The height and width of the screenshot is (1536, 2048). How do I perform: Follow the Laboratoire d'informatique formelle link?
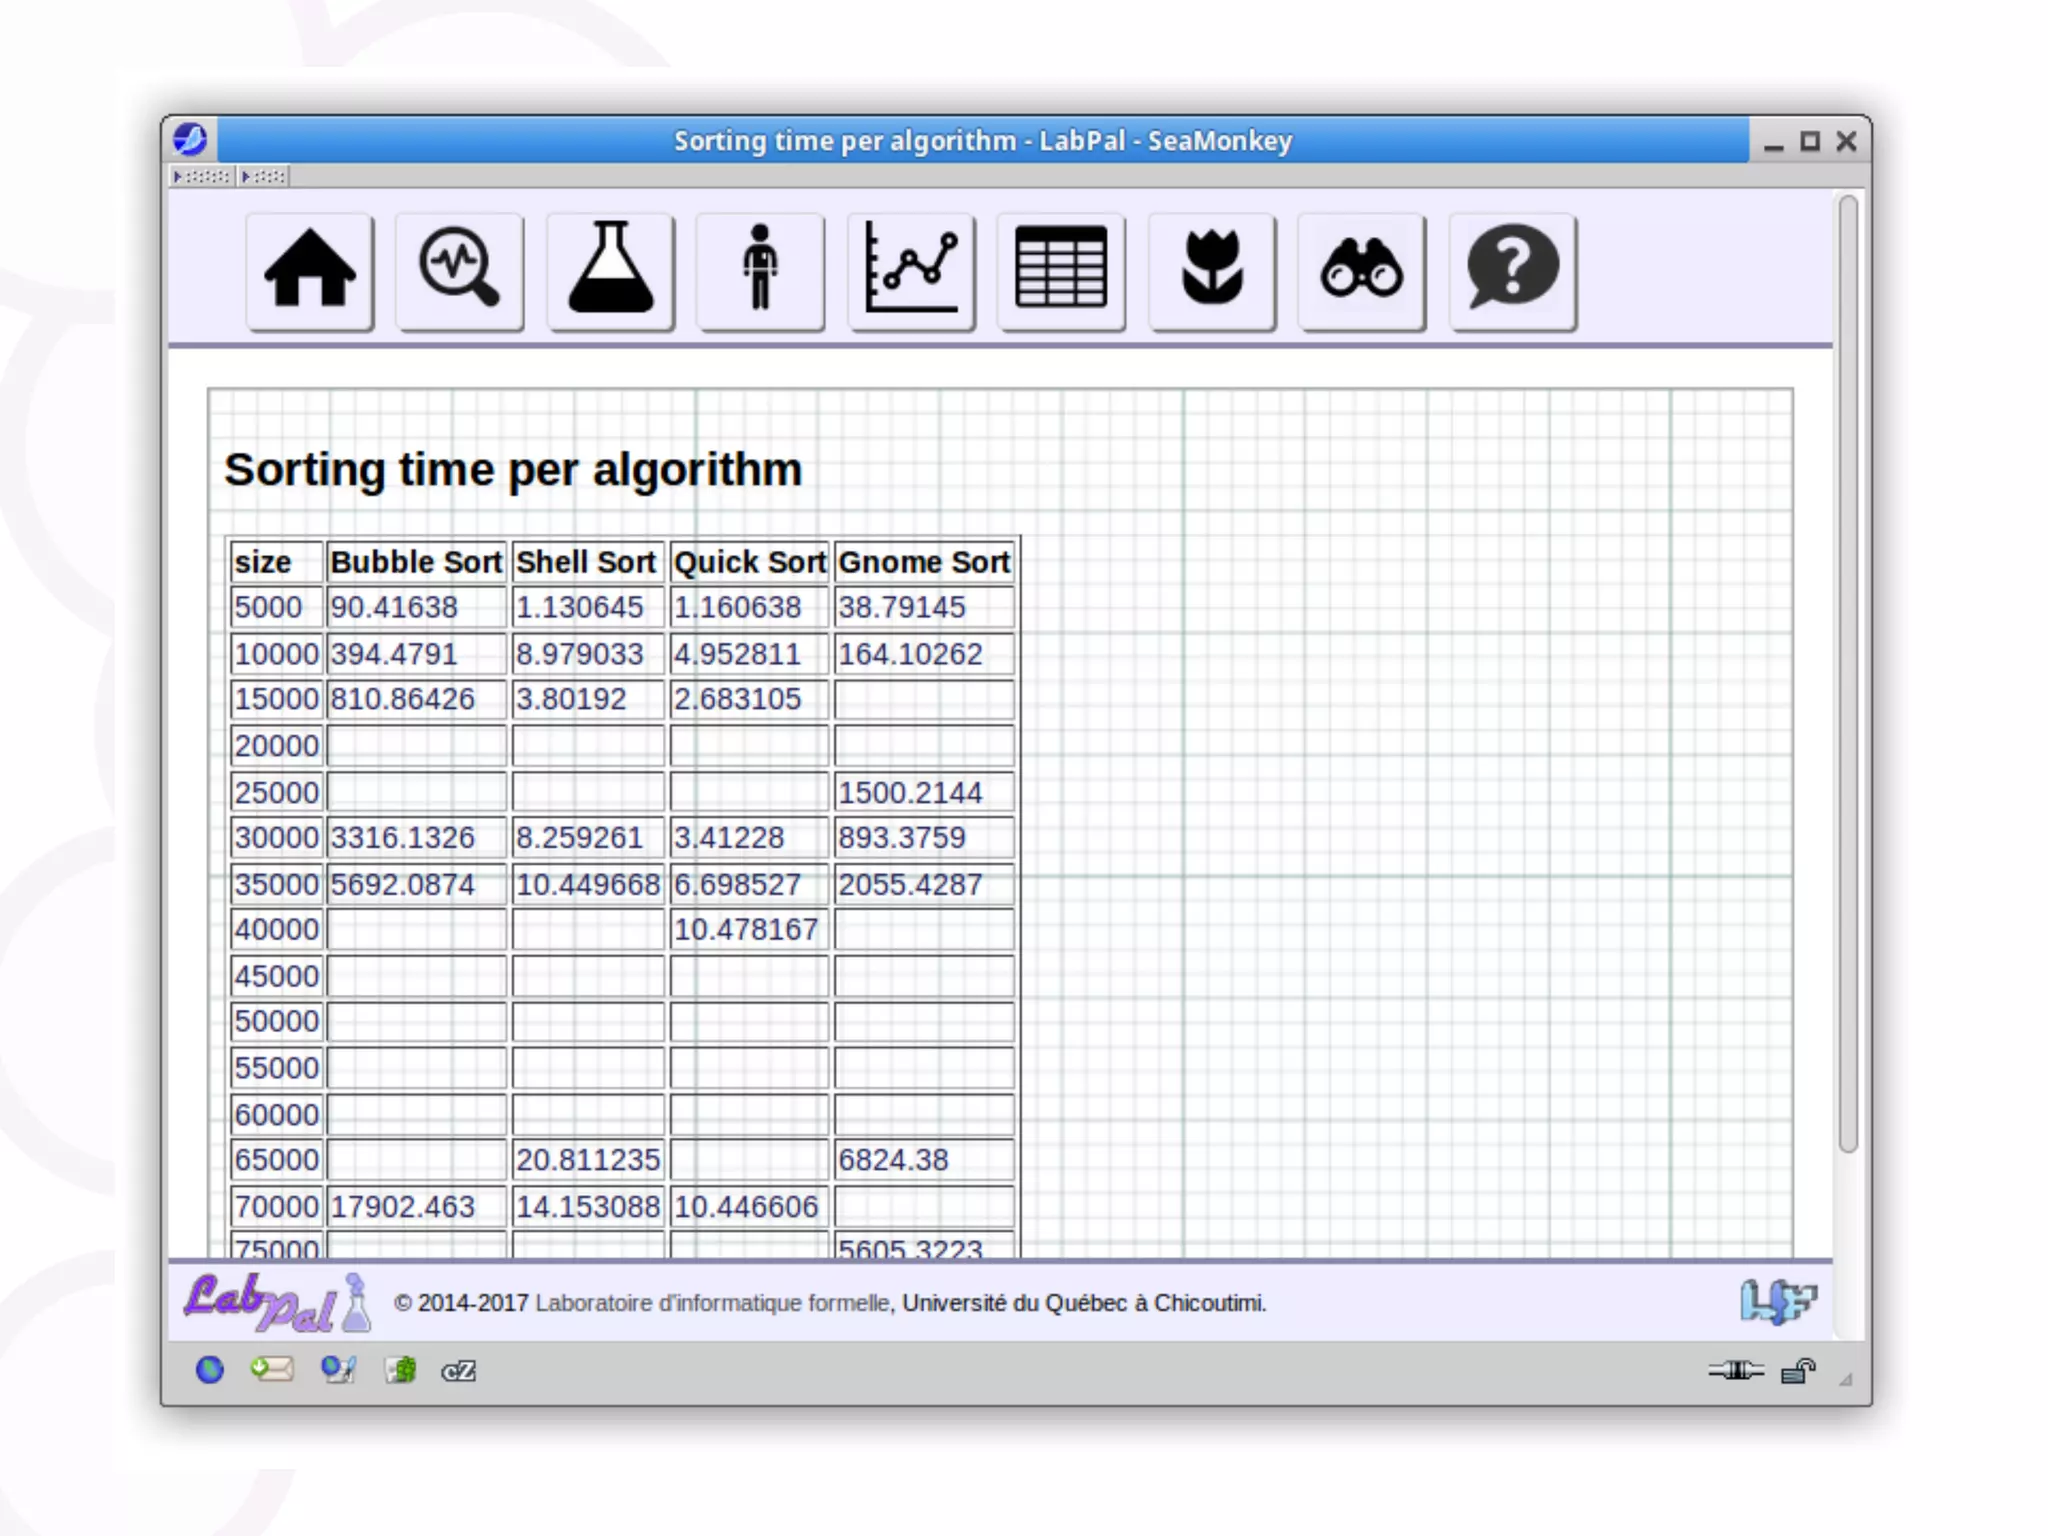tap(712, 1303)
